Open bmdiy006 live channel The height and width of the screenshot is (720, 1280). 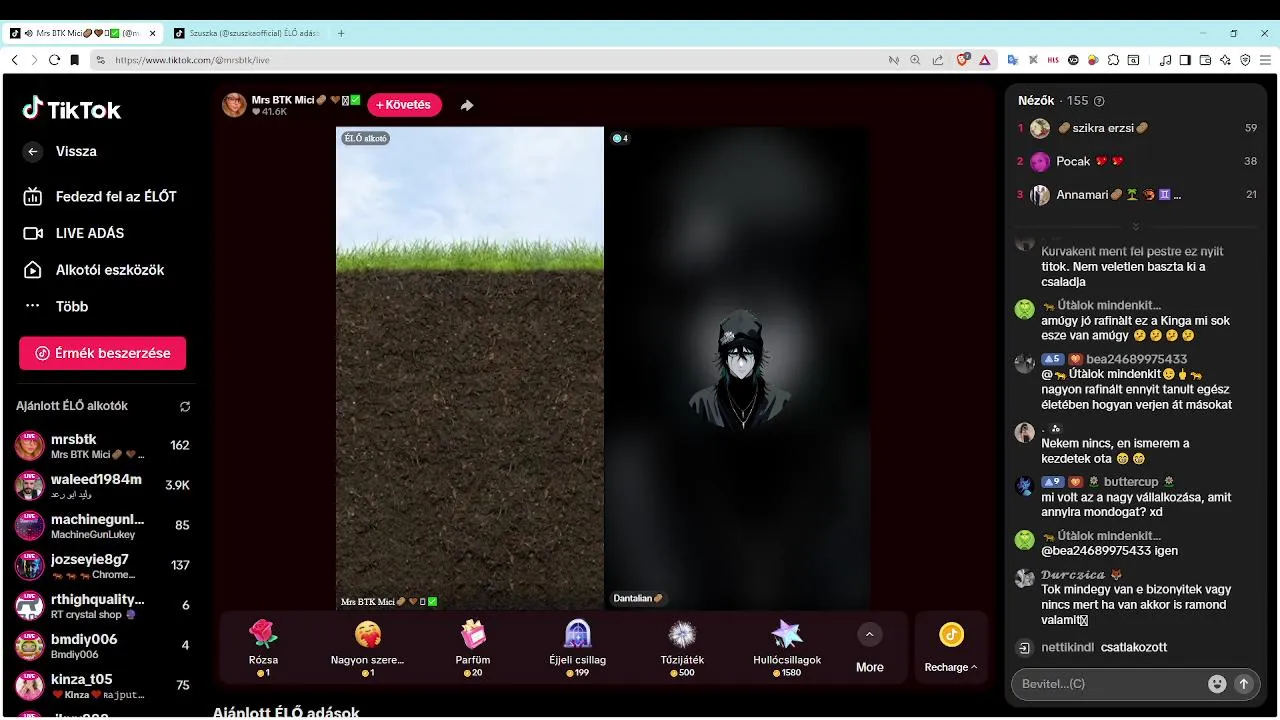click(x=102, y=646)
